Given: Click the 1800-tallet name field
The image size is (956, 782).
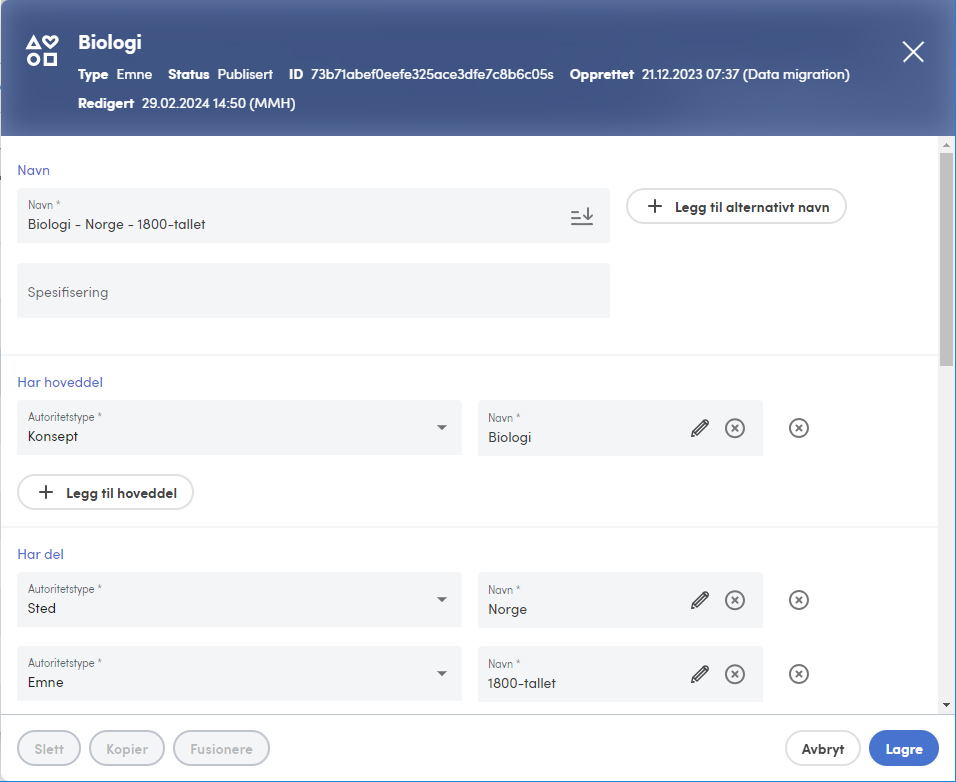Looking at the screenshot, I should tap(620, 674).
